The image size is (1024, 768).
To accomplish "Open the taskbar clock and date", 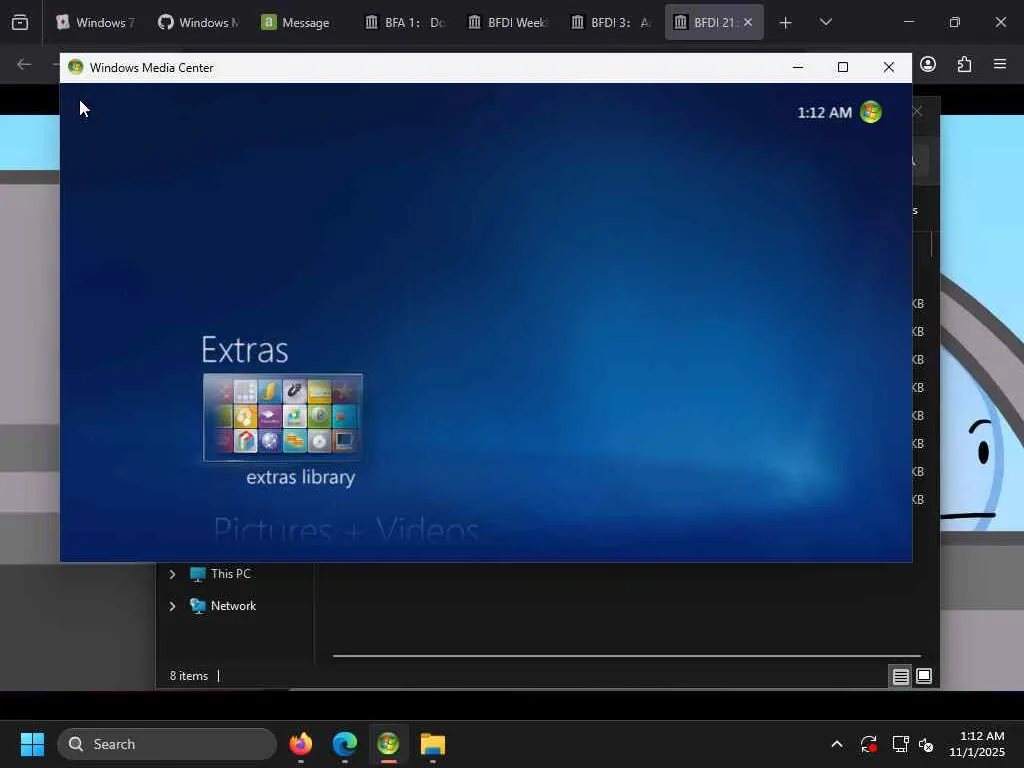I will point(977,744).
